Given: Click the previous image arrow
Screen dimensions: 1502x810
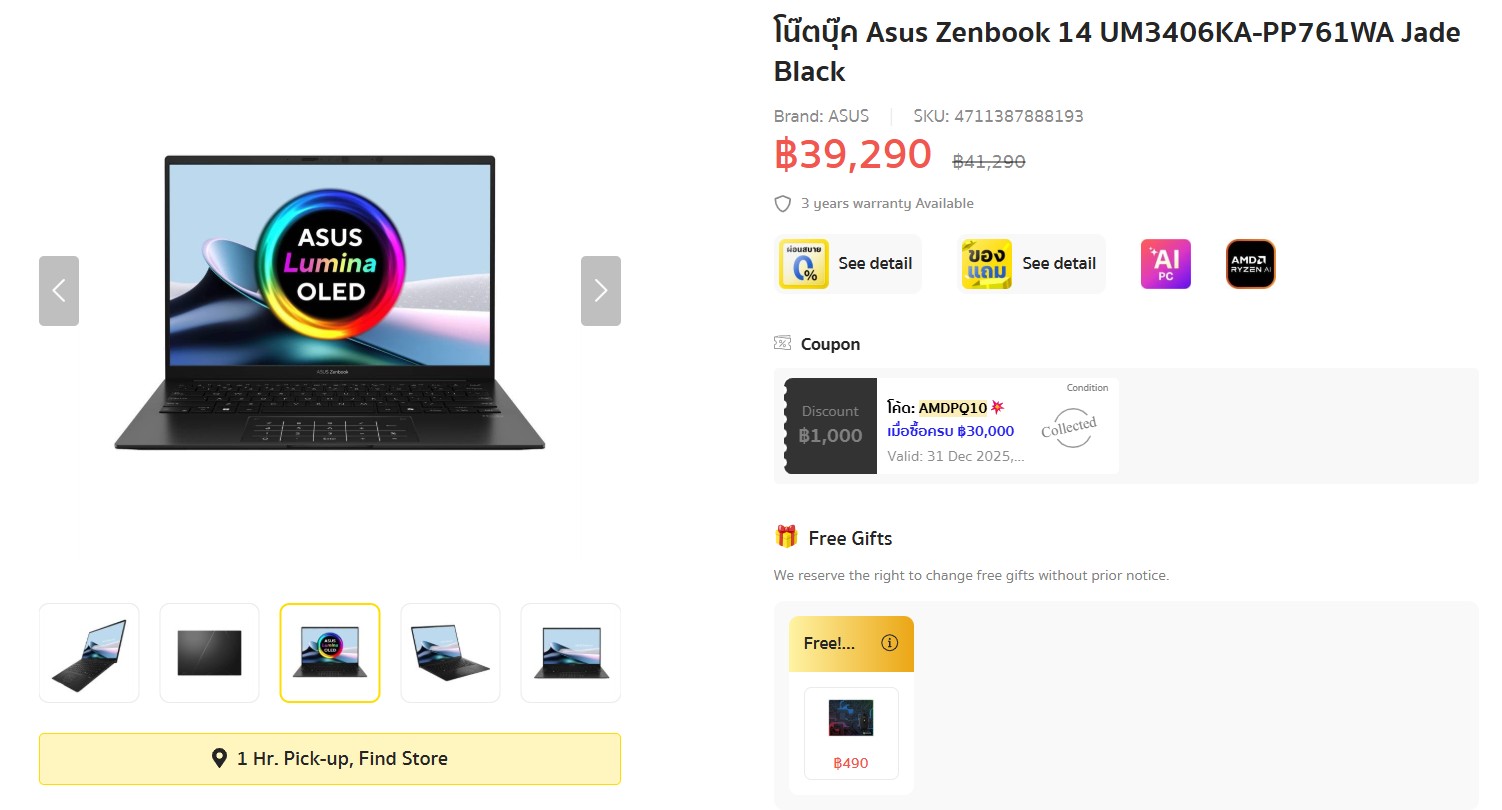Looking at the screenshot, I should point(59,291).
